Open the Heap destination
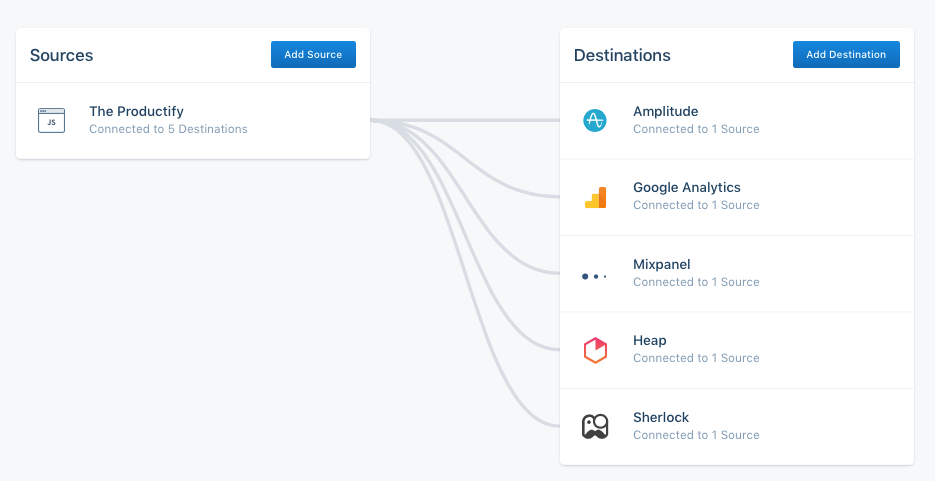935x481 pixels. [x=649, y=341]
